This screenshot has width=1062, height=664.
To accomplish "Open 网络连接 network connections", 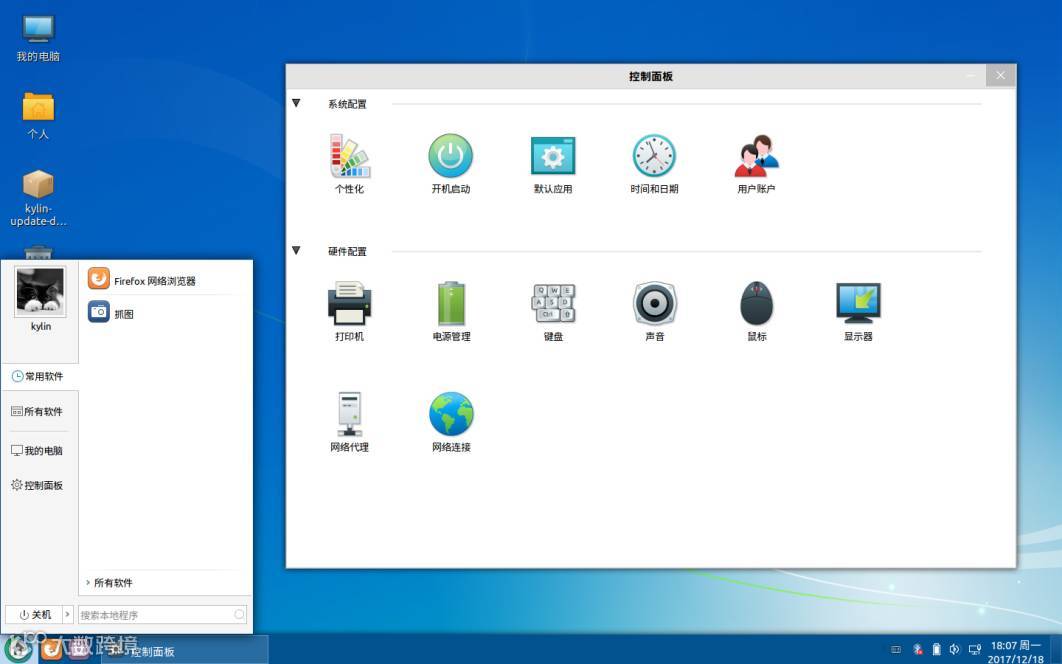I will pyautogui.click(x=451, y=422).
